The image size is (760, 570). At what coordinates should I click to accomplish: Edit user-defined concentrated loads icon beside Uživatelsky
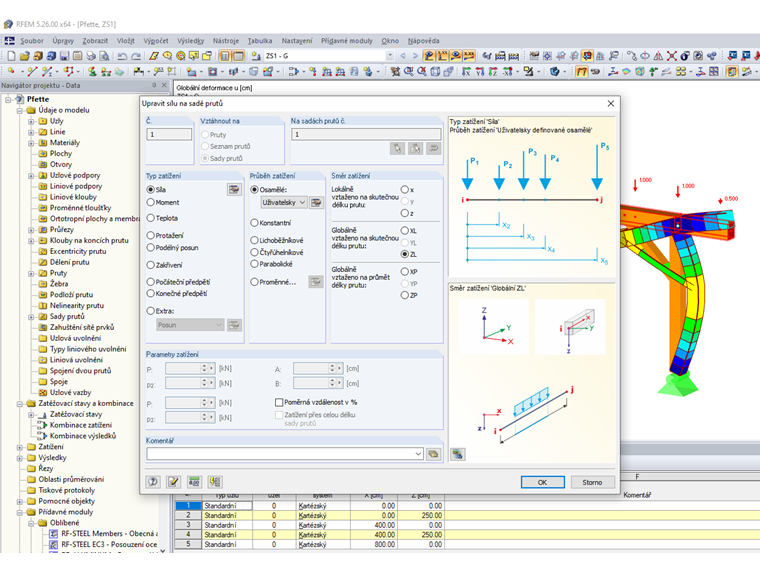[x=316, y=203]
